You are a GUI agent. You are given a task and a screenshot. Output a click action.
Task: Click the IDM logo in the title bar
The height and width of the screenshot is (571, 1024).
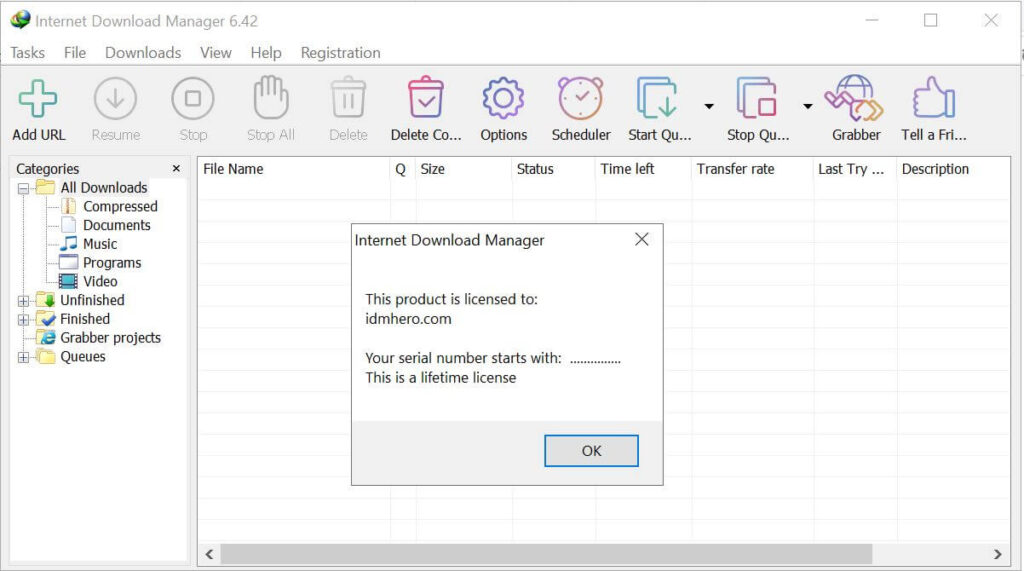click(x=20, y=20)
